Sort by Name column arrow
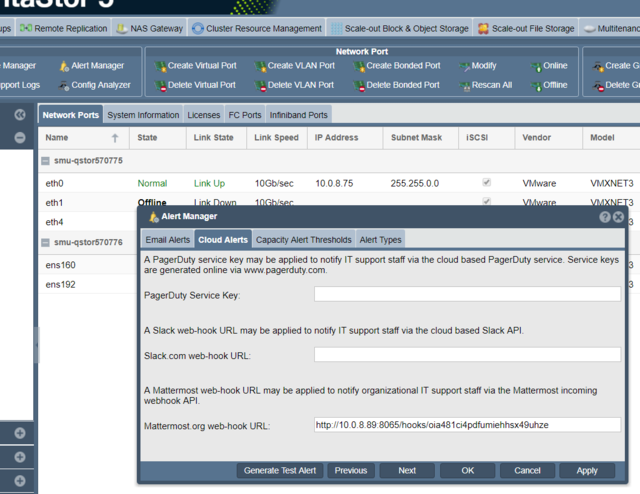Viewport: 640px width, 494px height. point(115,138)
